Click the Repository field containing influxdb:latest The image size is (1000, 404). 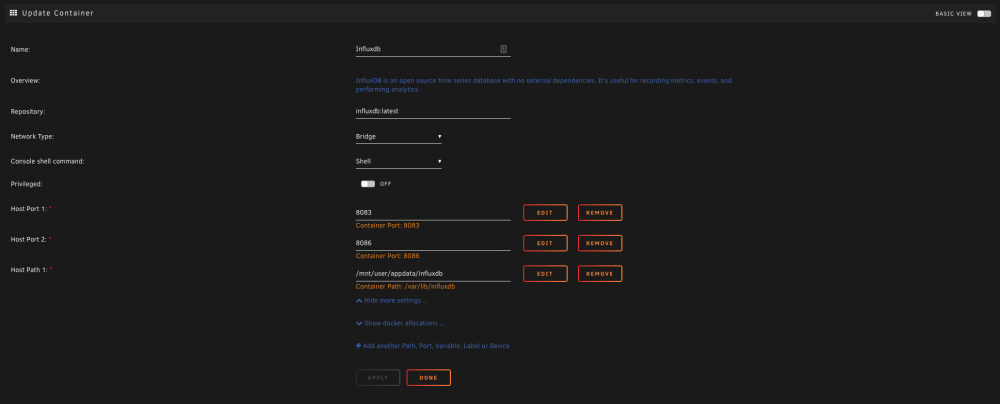(x=433, y=111)
